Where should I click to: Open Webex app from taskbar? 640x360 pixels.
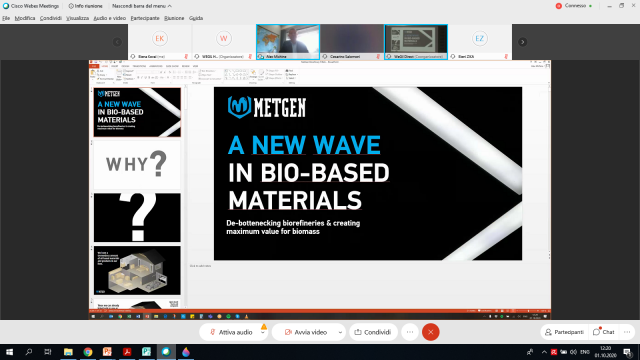point(166,352)
